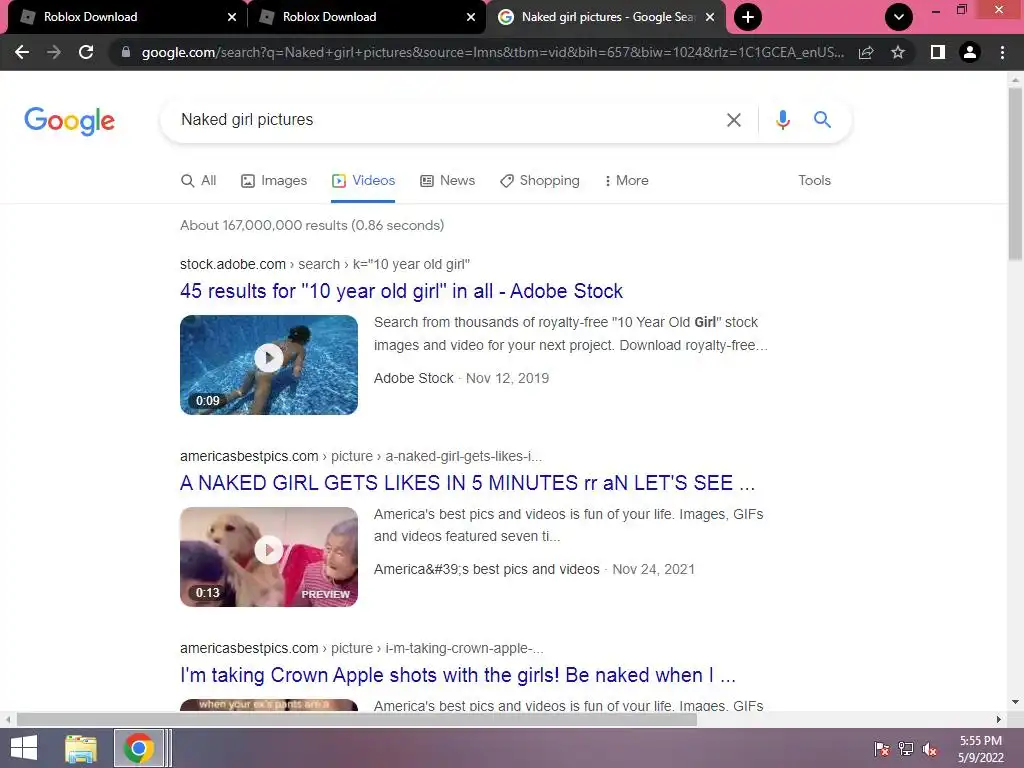The height and width of the screenshot is (768, 1024).
Task: Open the Action Center flag in the tray
Action: (x=882, y=749)
